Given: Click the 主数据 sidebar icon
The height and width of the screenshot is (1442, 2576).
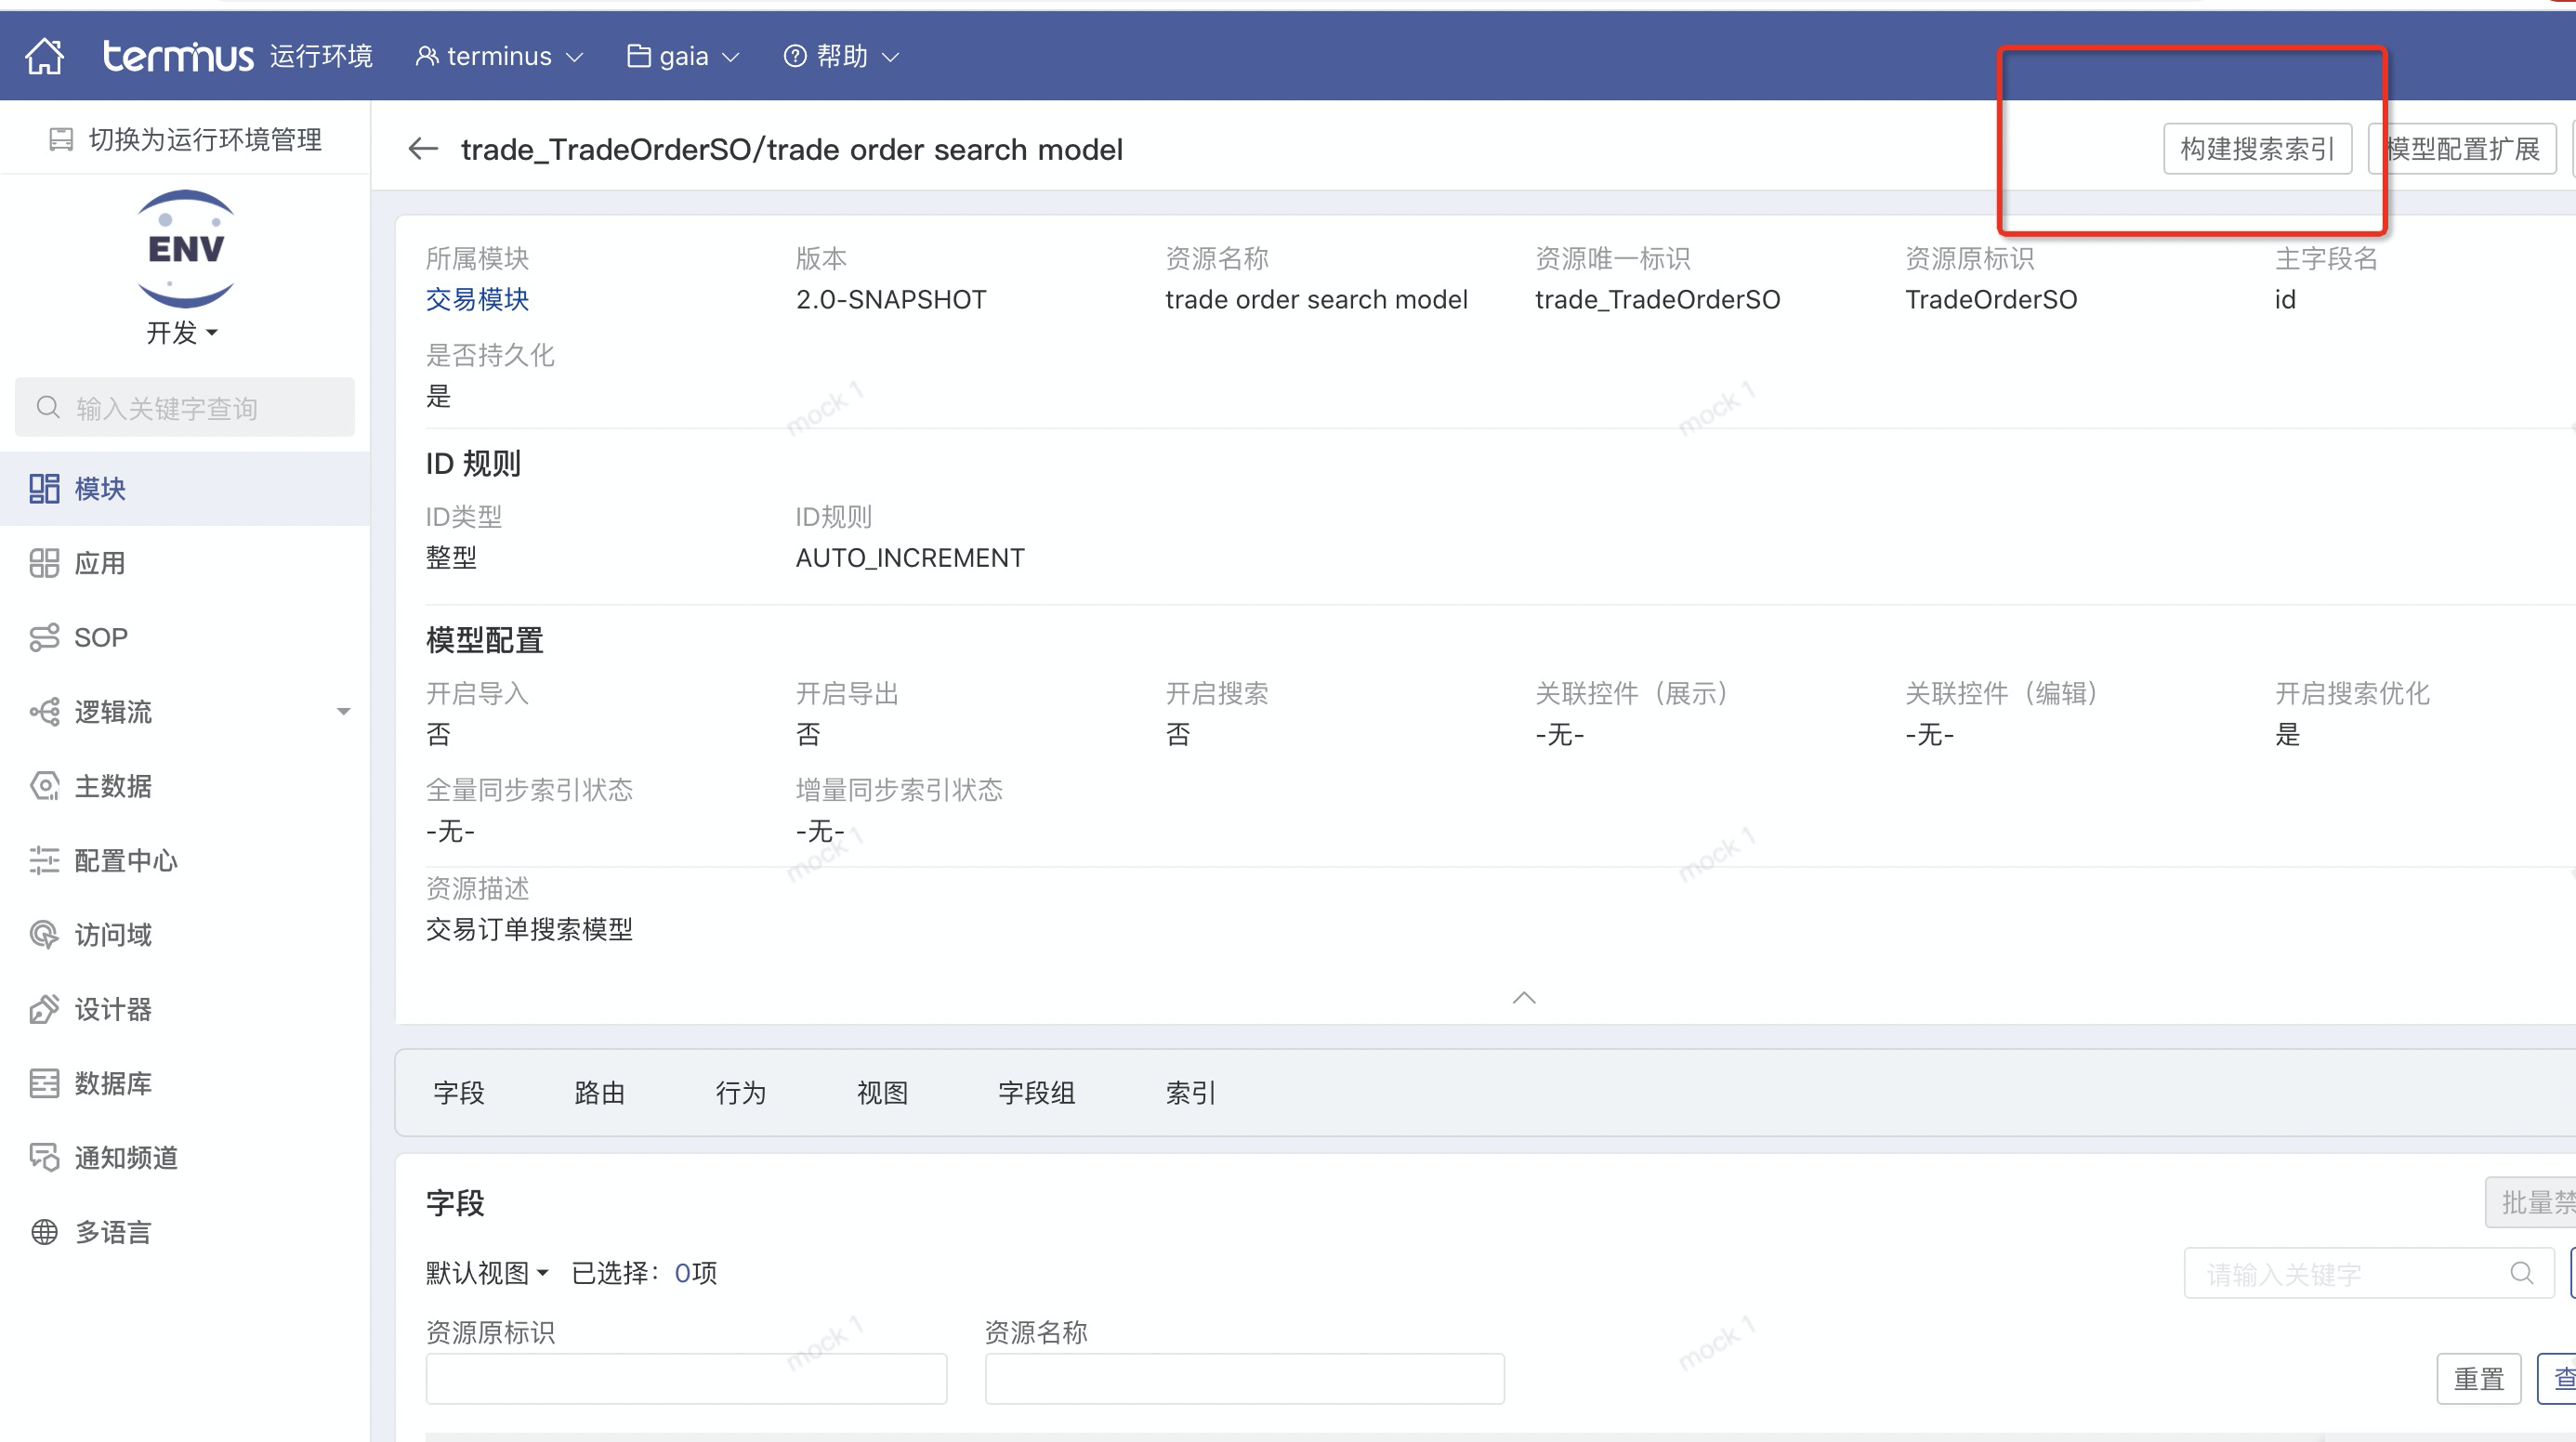Looking at the screenshot, I should [44, 786].
